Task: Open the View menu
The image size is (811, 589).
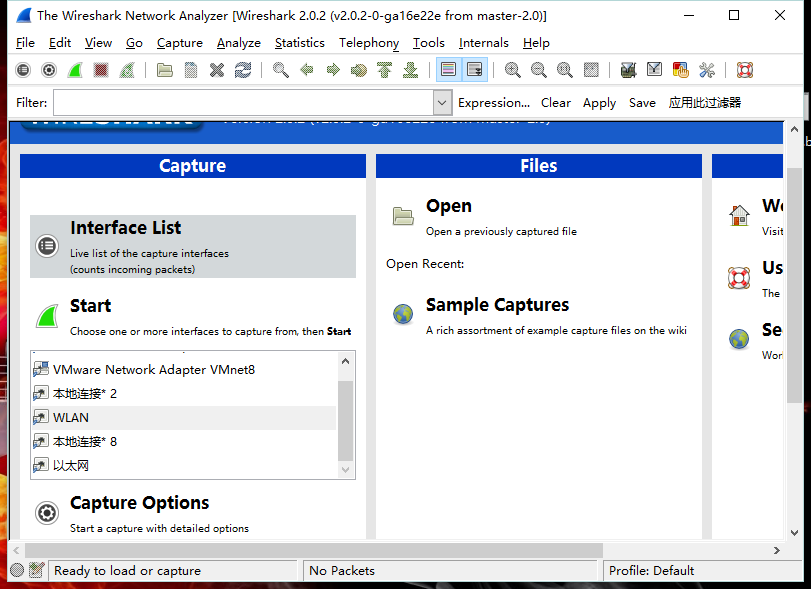Action: (x=98, y=43)
